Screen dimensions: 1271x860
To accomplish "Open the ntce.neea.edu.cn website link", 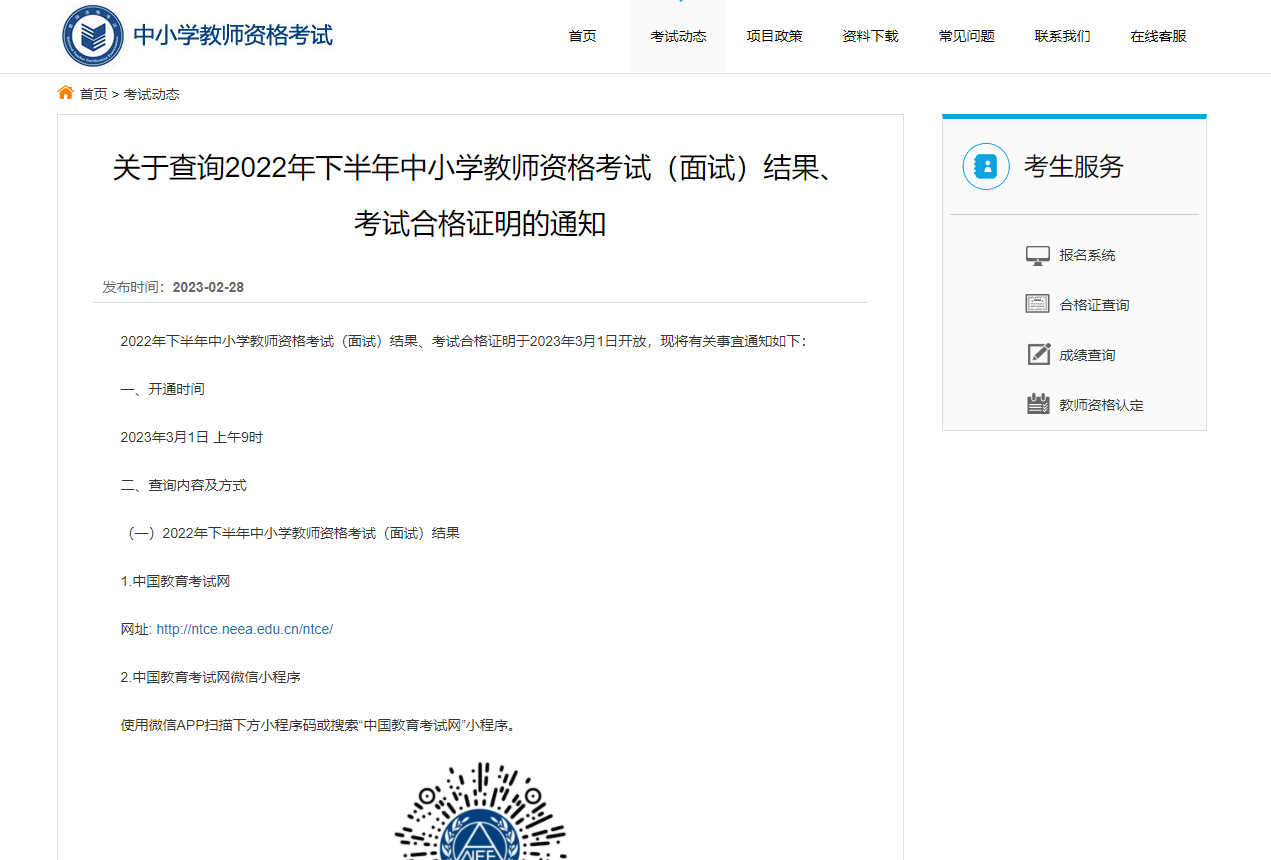I will 244,629.
